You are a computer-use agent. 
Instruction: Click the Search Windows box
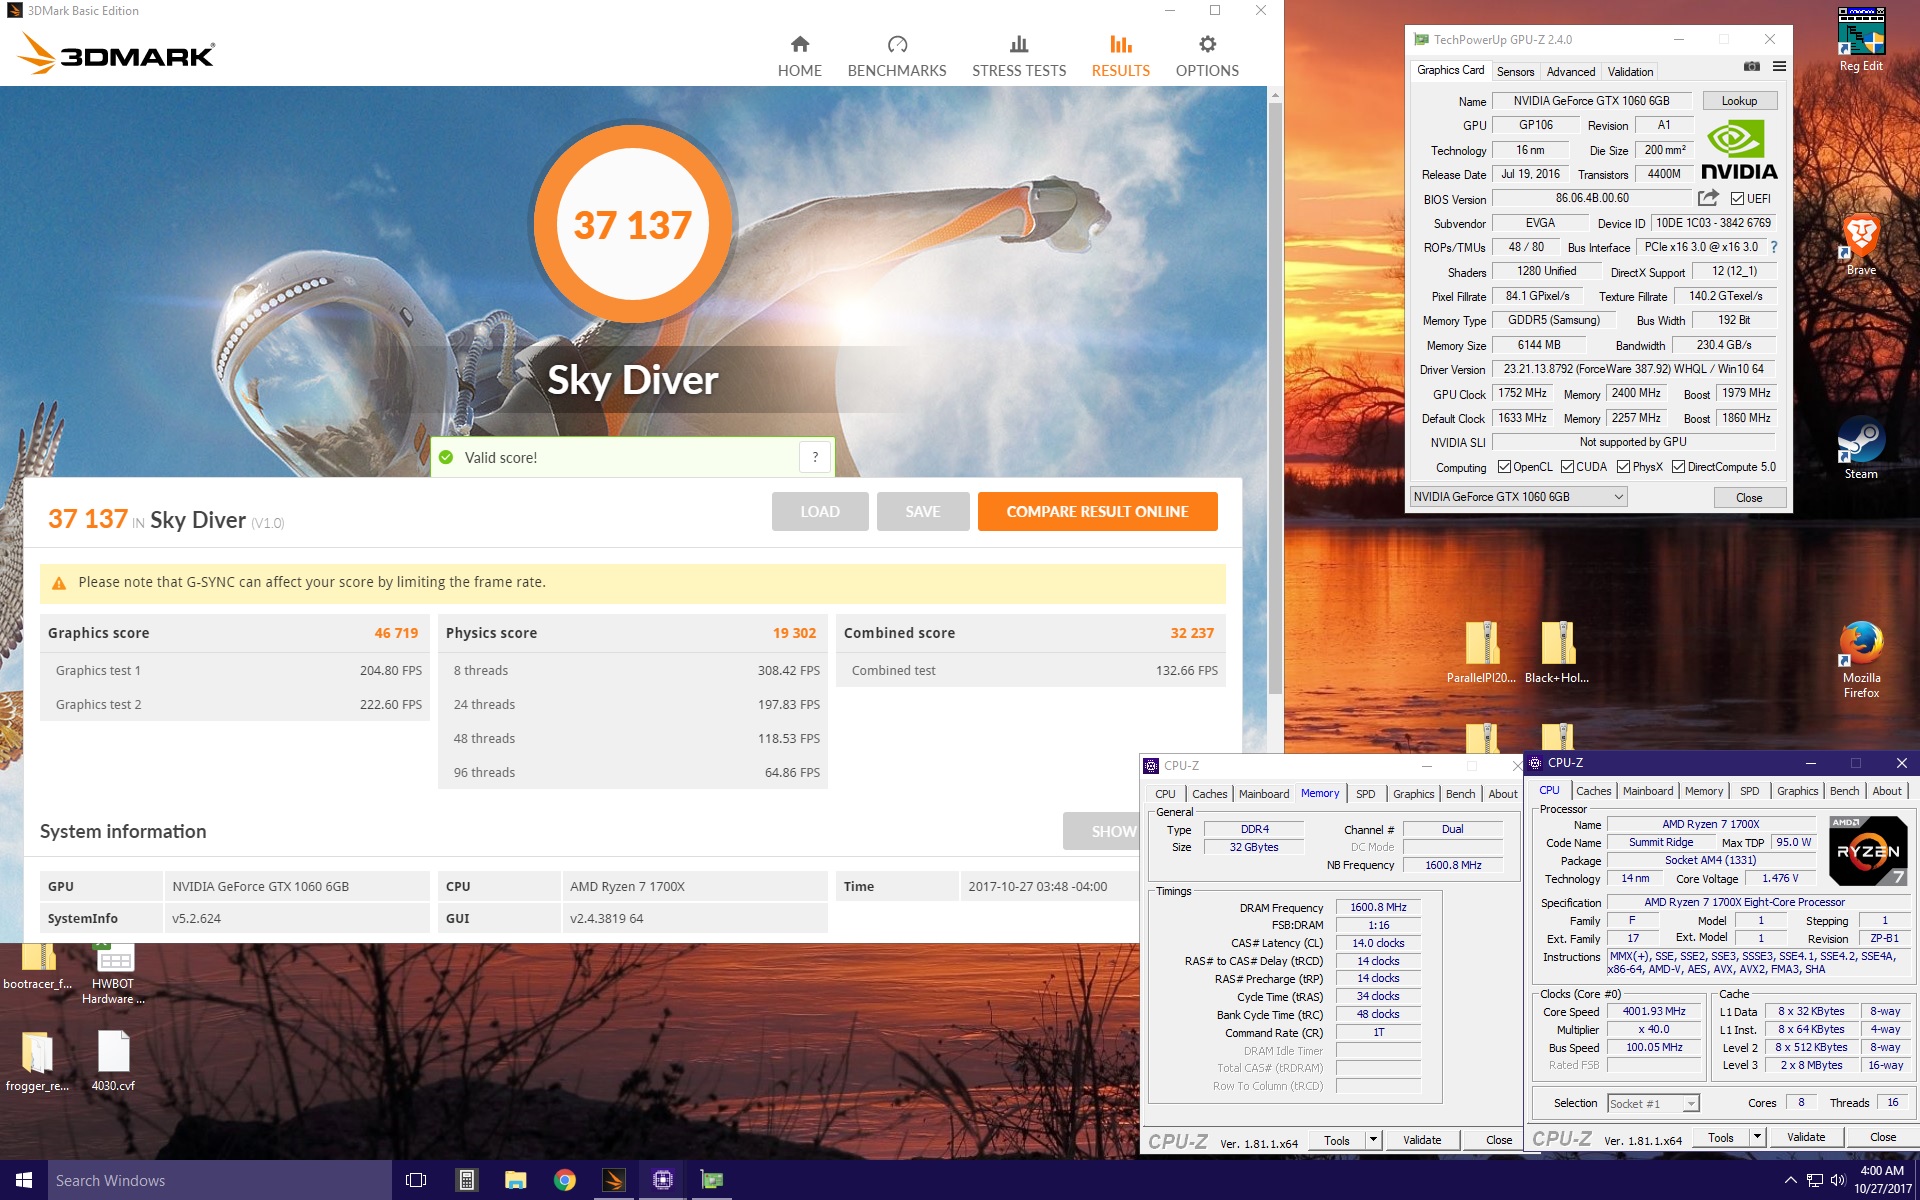pos(220,1180)
